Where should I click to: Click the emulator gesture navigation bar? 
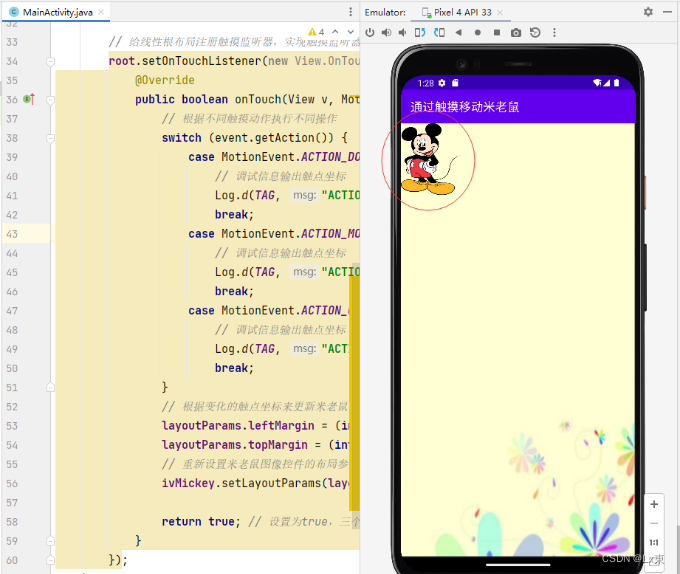pos(518,565)
